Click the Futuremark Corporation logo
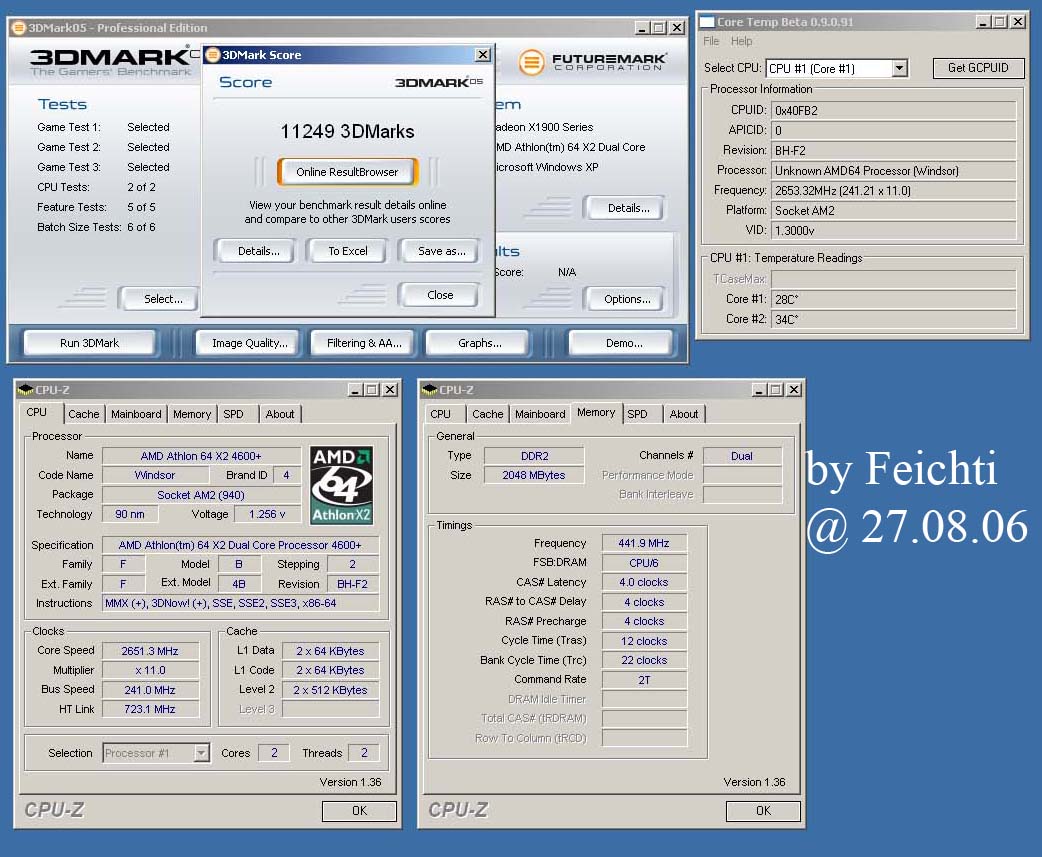1042x857 pixels. pos(591,62)
